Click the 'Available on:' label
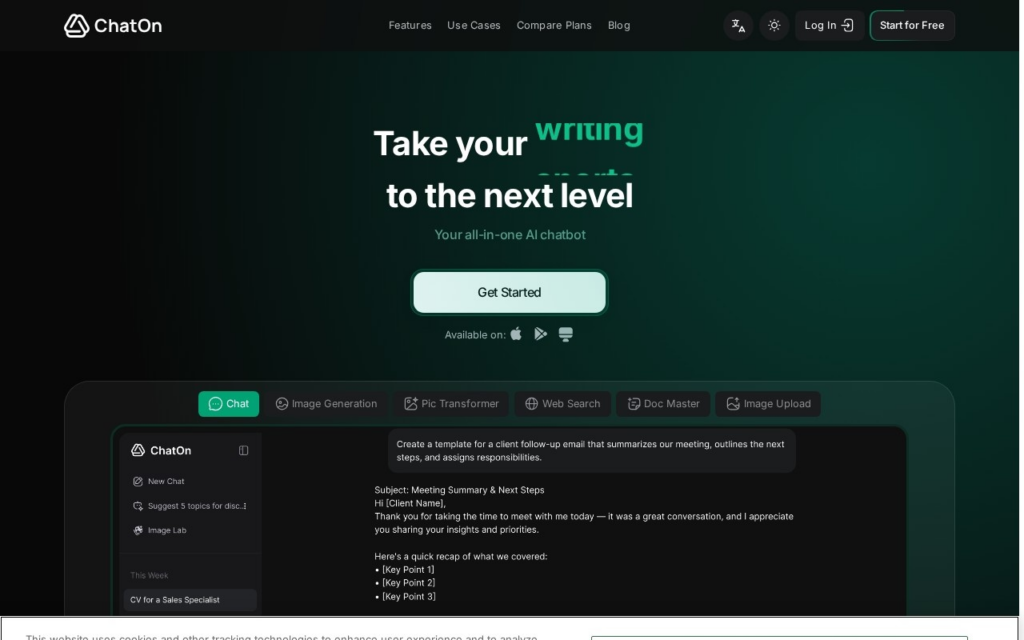1024x640 pixels. [x=475, y=335]
